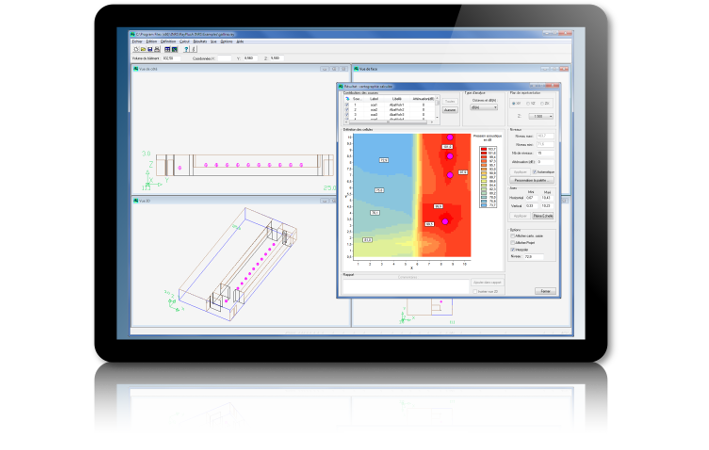Click the Aucune button
The height and width of the screenshot is (450, 709).
(x=449, y=110)
